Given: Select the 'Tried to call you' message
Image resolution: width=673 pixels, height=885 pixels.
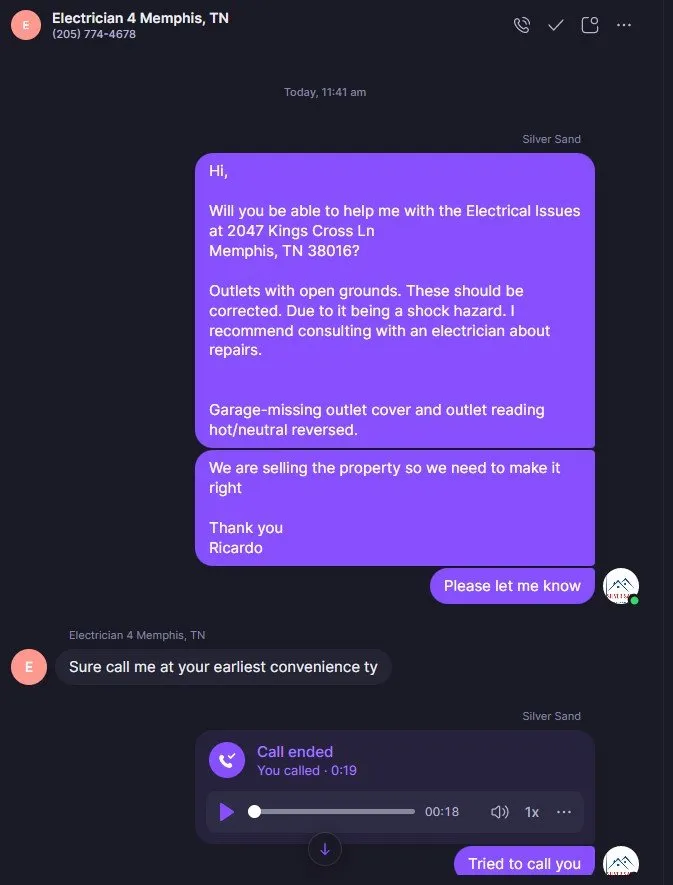Looking at the screenshot, I should [x=524, y=864].
